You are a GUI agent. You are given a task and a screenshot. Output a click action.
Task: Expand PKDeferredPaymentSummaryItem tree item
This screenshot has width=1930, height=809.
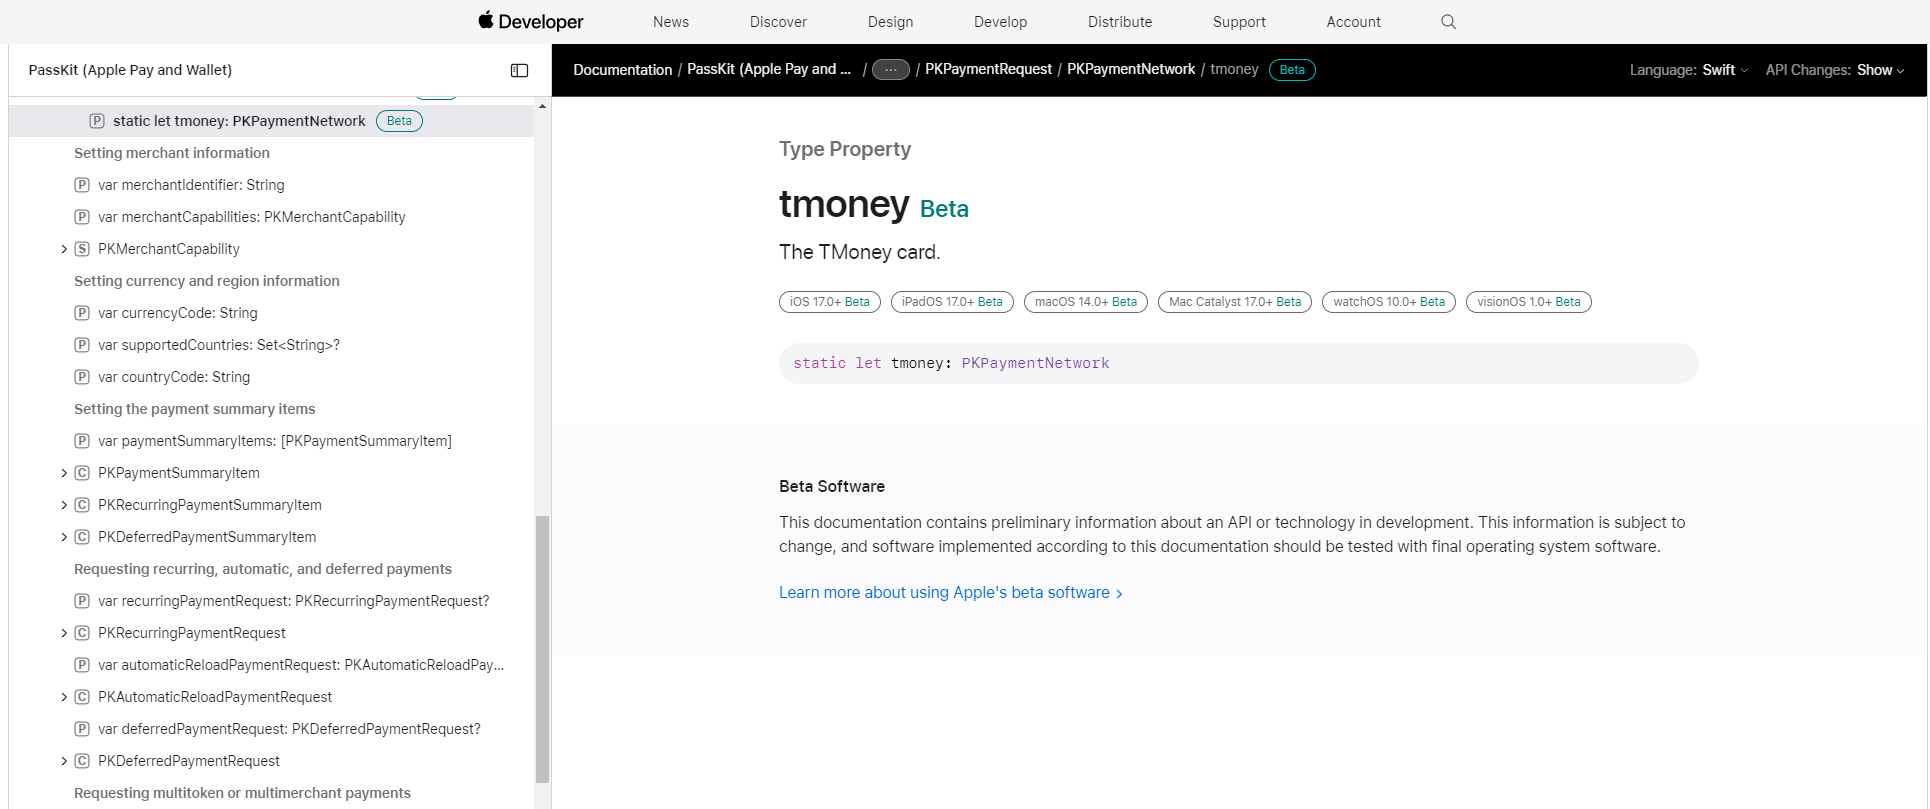(x=64, y=537)
